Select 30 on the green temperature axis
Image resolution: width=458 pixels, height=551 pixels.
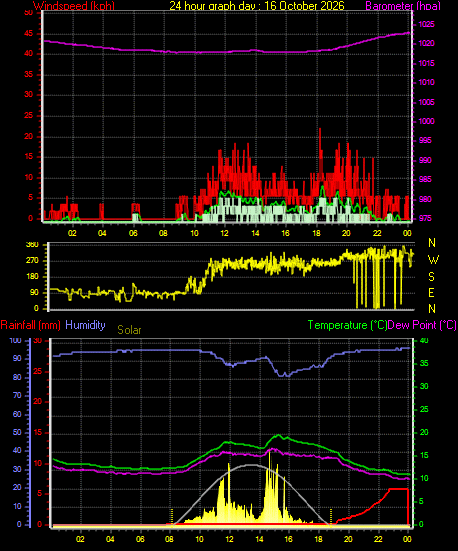424,387
